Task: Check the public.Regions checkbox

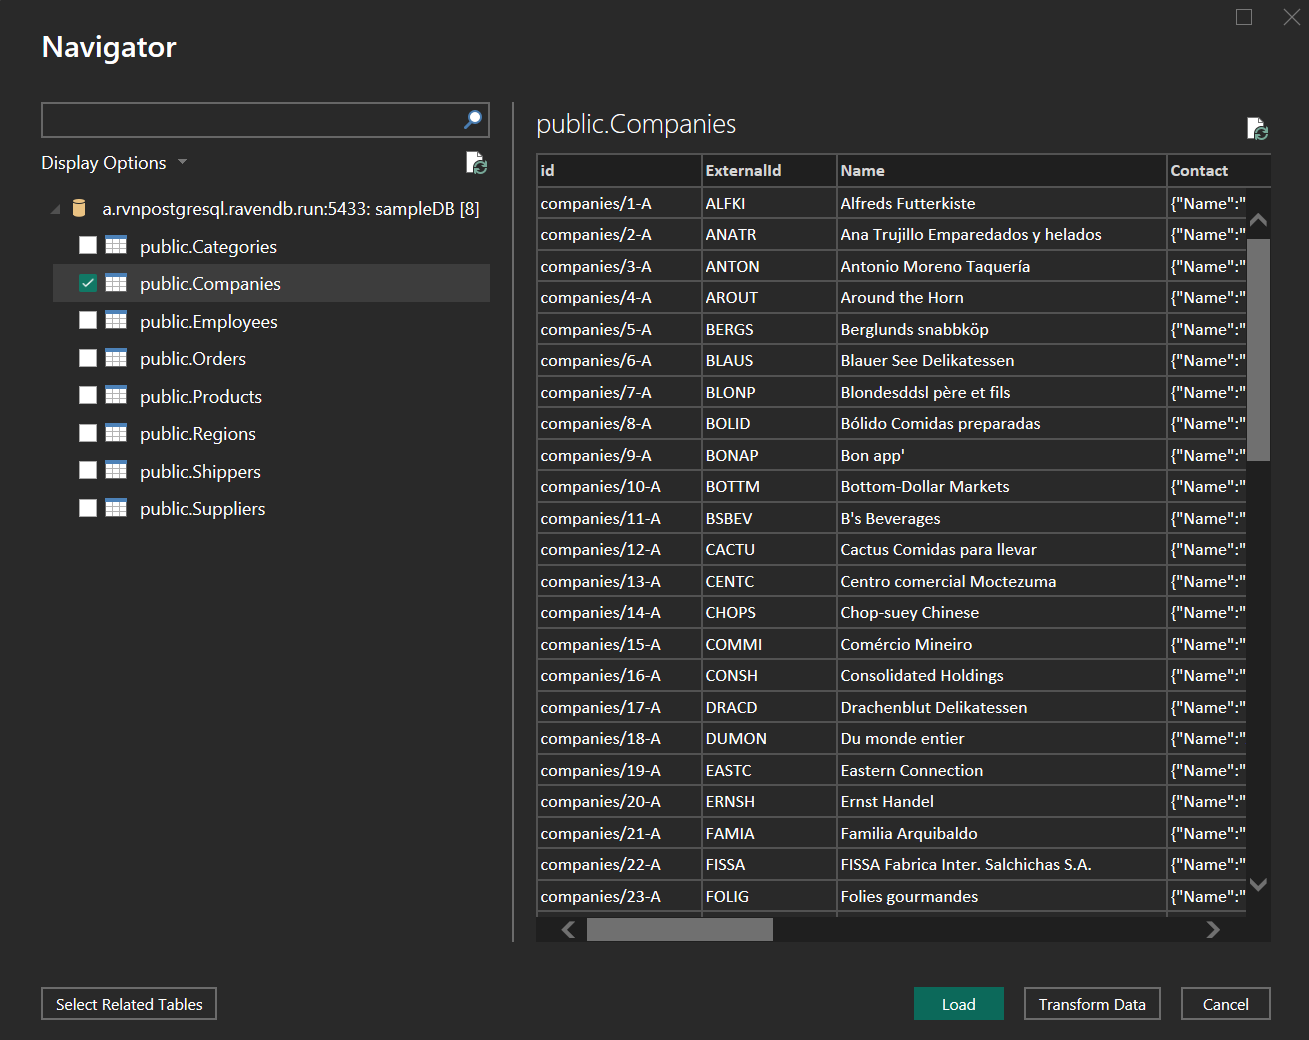Action: [88, 433]
